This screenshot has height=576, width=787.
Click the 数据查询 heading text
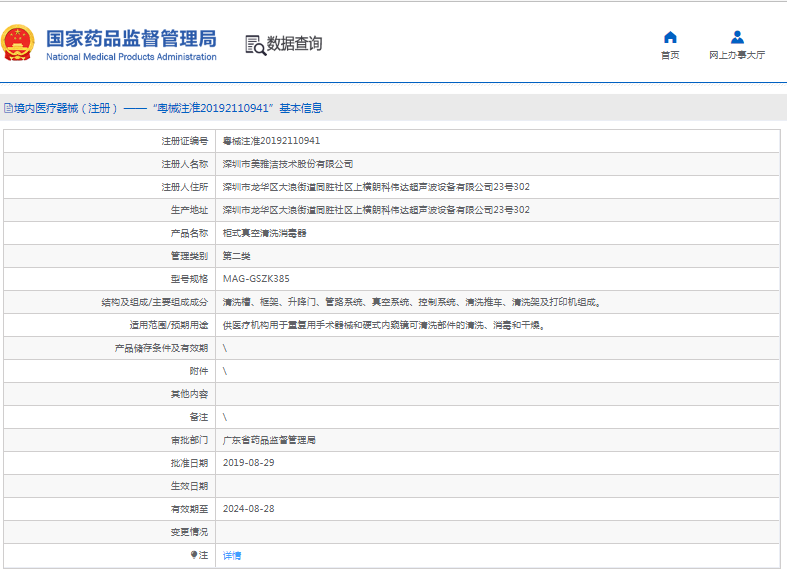pos(294,44)
